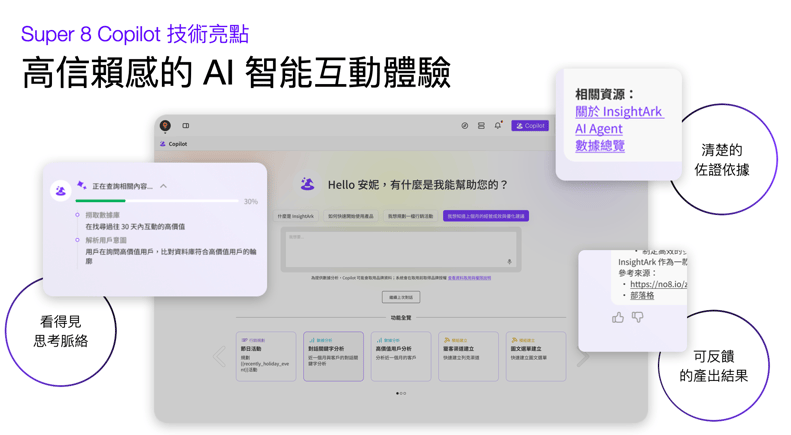The image size is (791, 435).
Task: Click the icon on the 節日活動 card
Action: (x=244, y=340)
